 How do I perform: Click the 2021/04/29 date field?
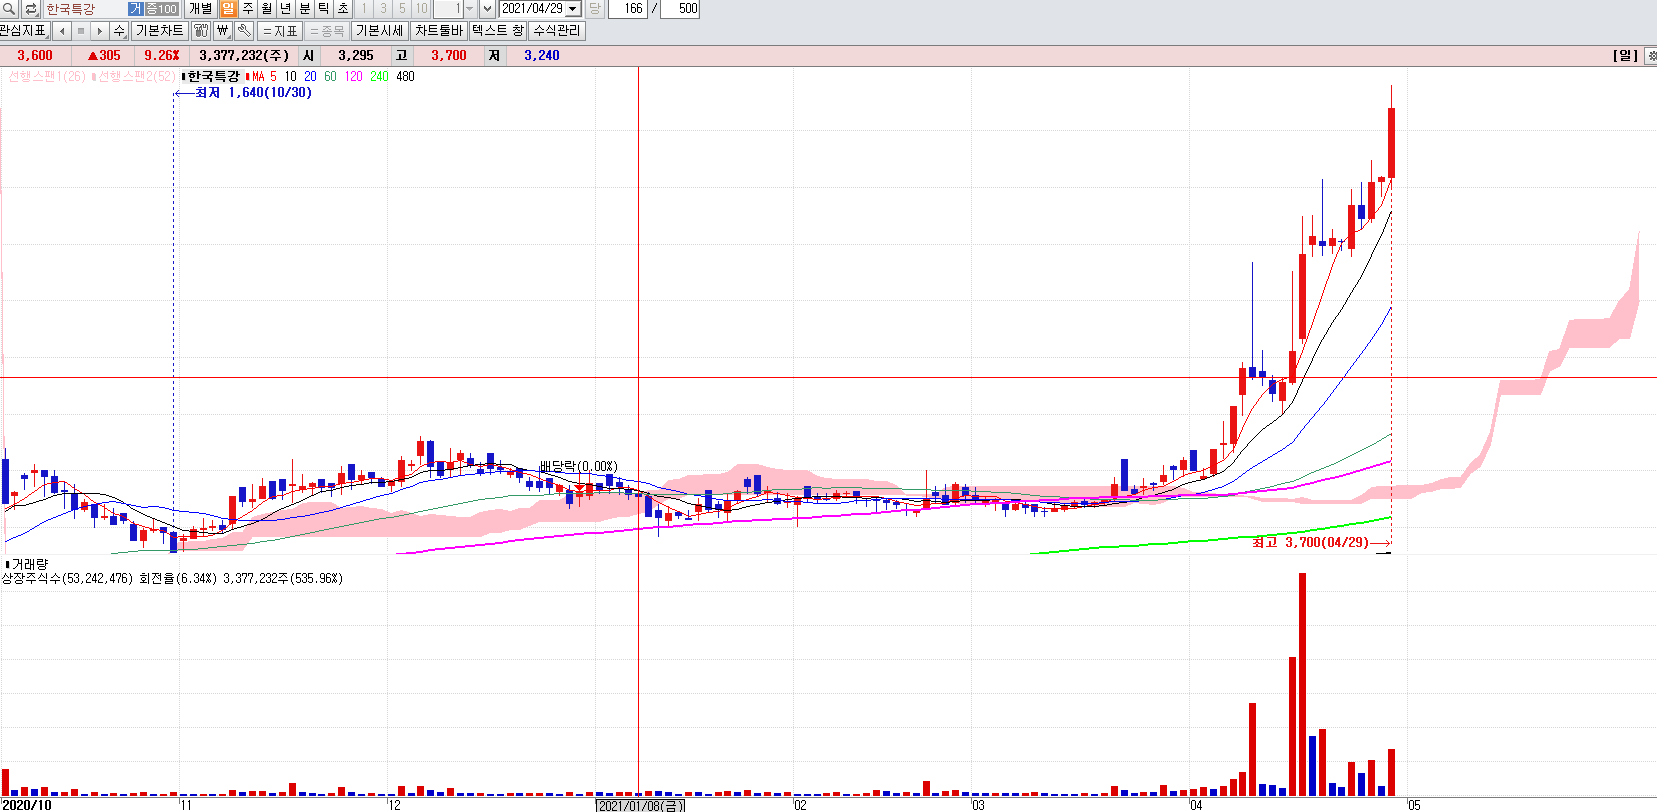[532, 9]
